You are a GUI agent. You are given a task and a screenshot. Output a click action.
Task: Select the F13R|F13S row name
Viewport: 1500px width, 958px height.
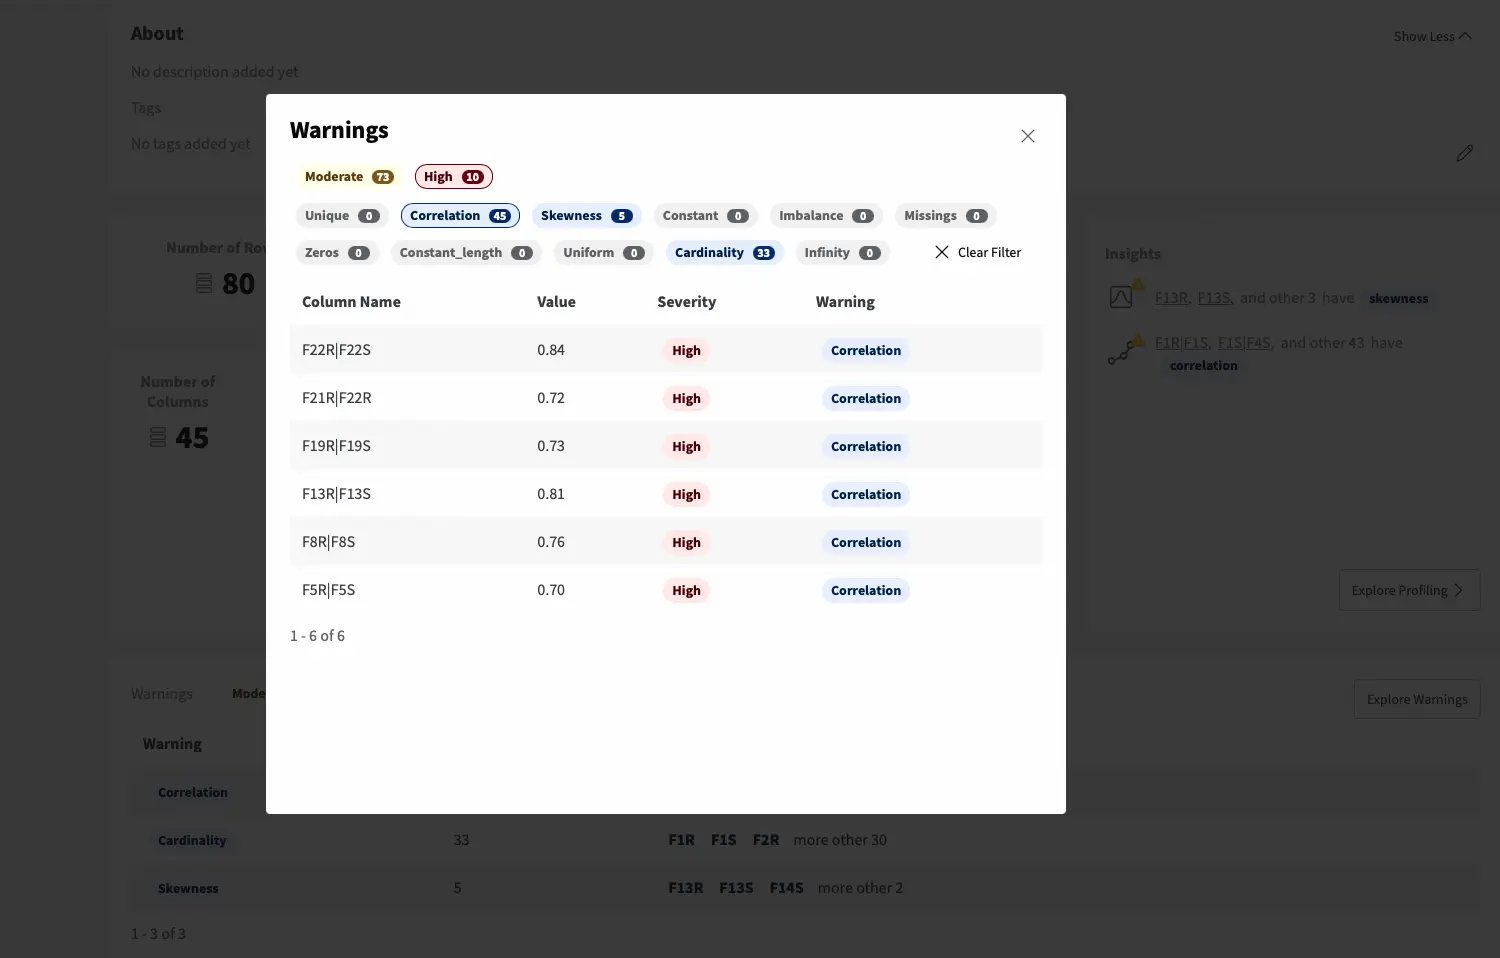tap(336, 494)
